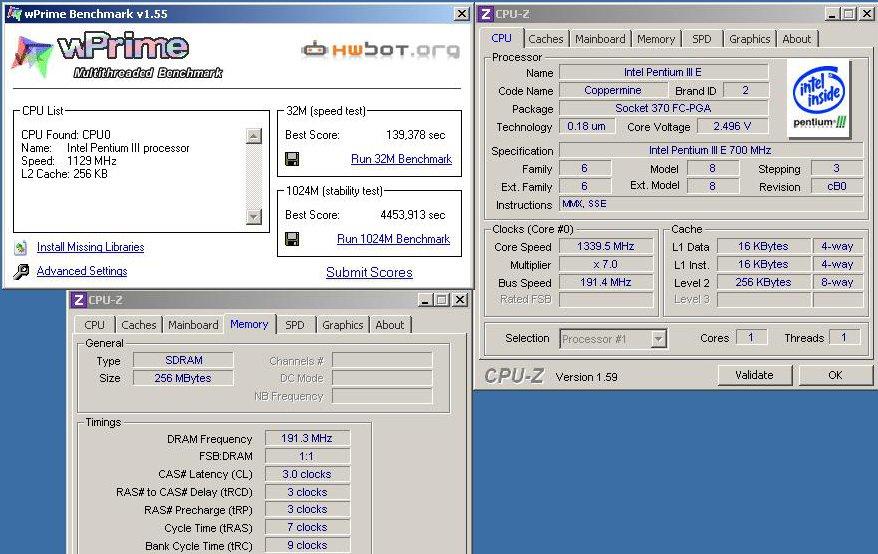Screen dimensions: 878x554
Task: Switch to Graphics tab in CPU-Z processor window
Action: point(749,39)
